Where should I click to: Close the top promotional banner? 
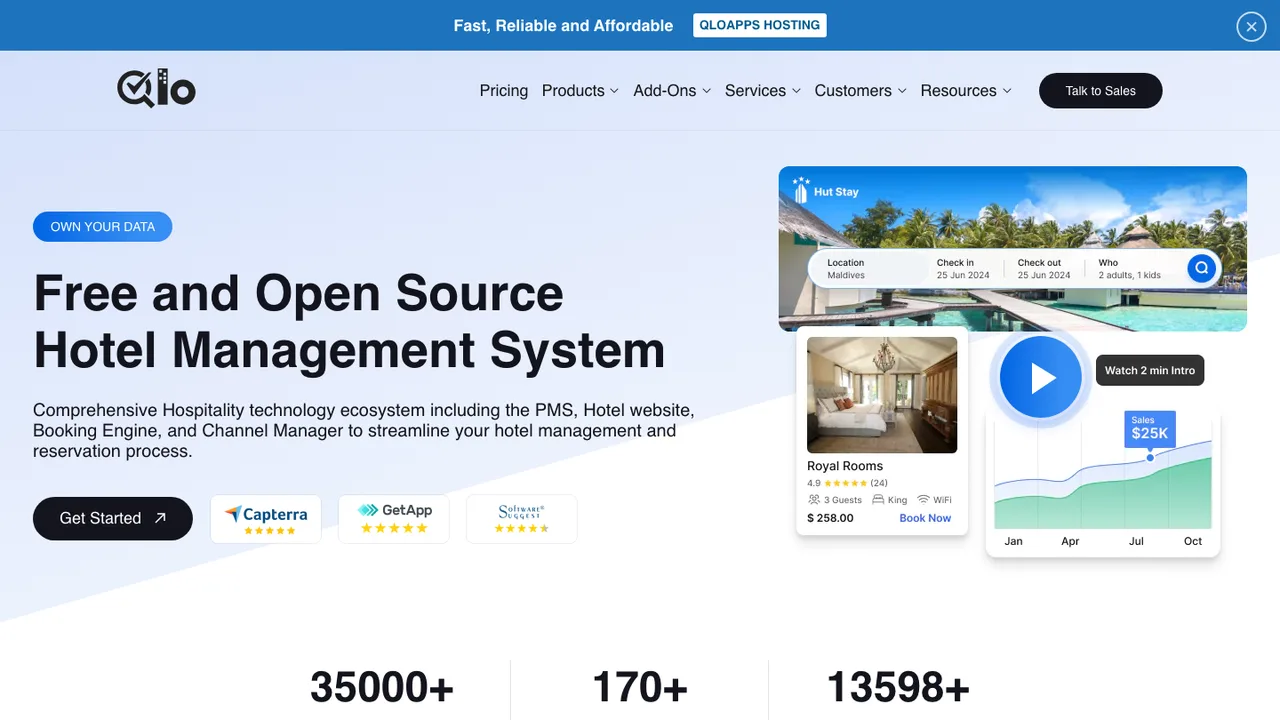1251,27
